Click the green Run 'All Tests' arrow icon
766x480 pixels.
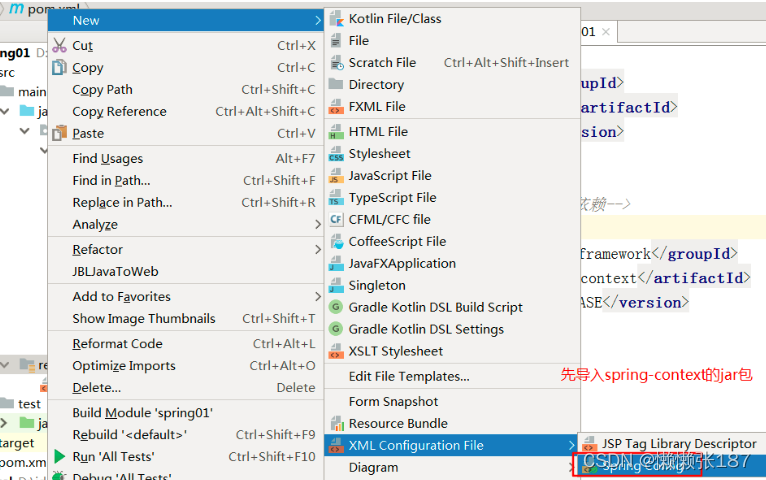[x=60, y=457]
